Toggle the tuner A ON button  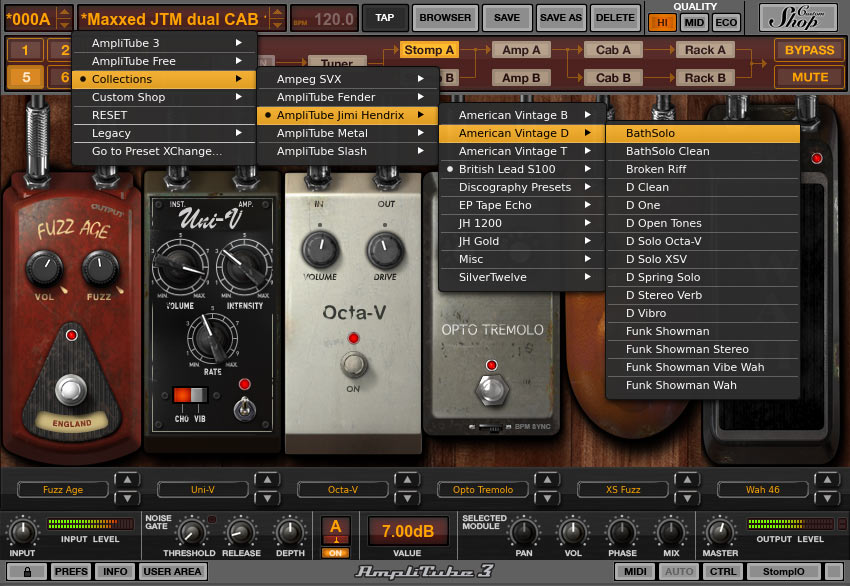pyautogui.click(x=336, y=553)
